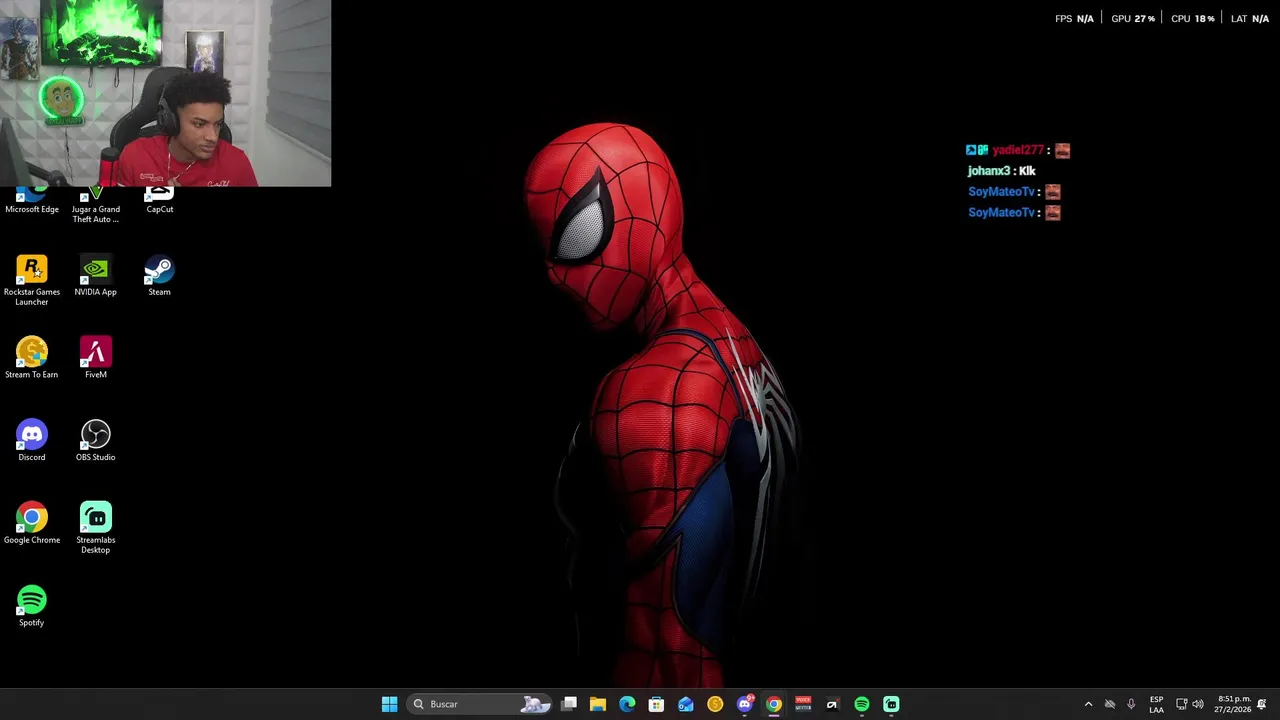Screen dimensions: 1280x720
Task: Launch Rockstar Games Launcher from desktop
Action: point(32,280)
